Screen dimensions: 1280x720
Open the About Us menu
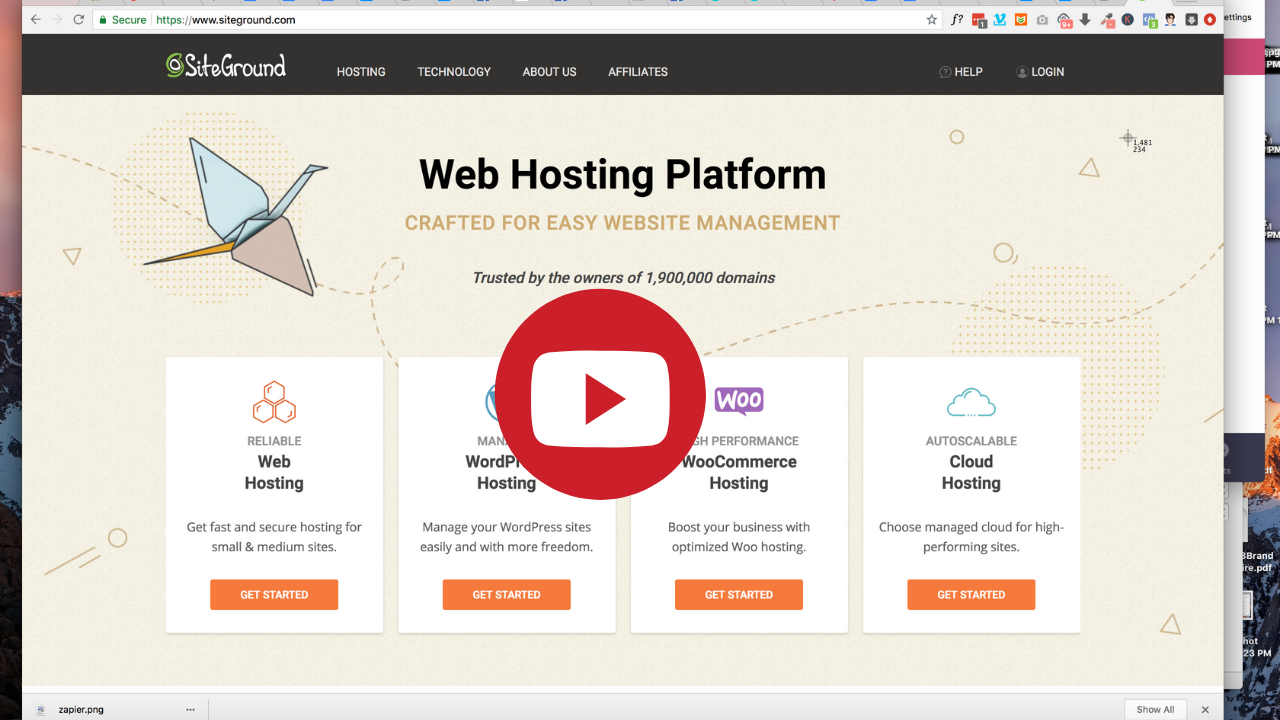pyautogui.click(x=549, y=72)
